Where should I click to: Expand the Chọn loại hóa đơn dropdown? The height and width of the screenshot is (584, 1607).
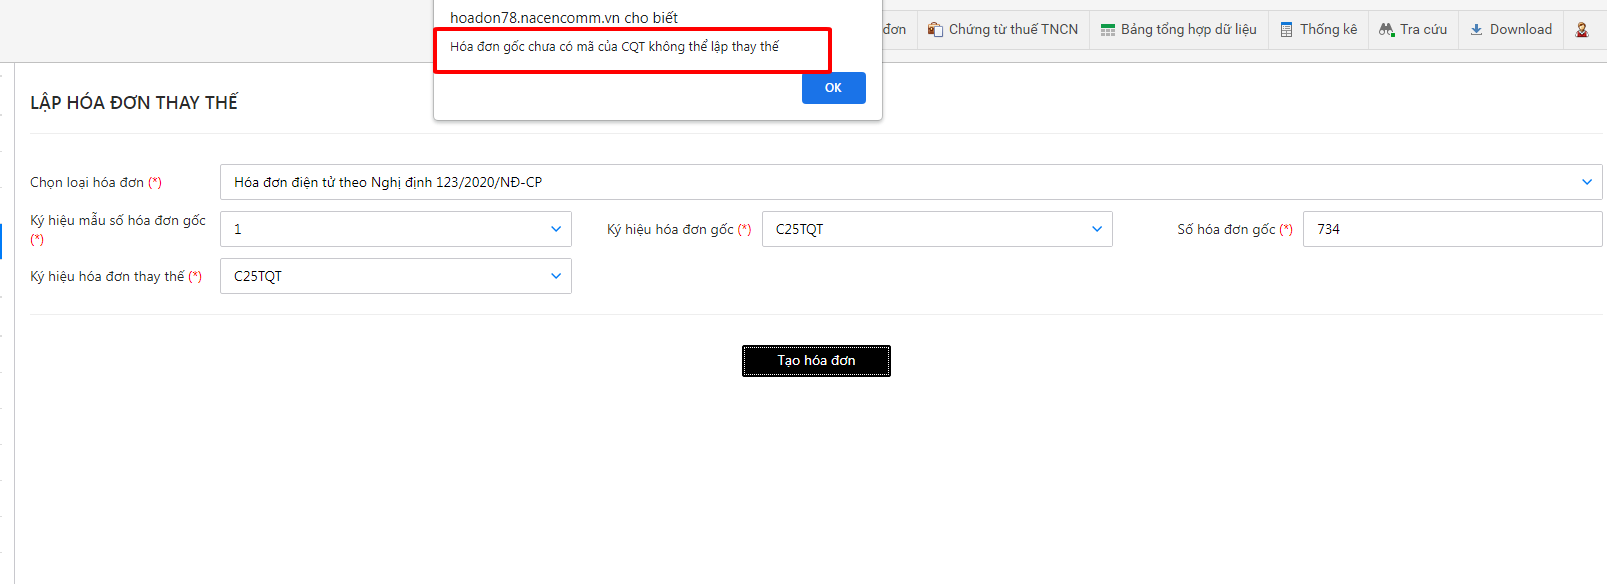click(x=910, y=182)
